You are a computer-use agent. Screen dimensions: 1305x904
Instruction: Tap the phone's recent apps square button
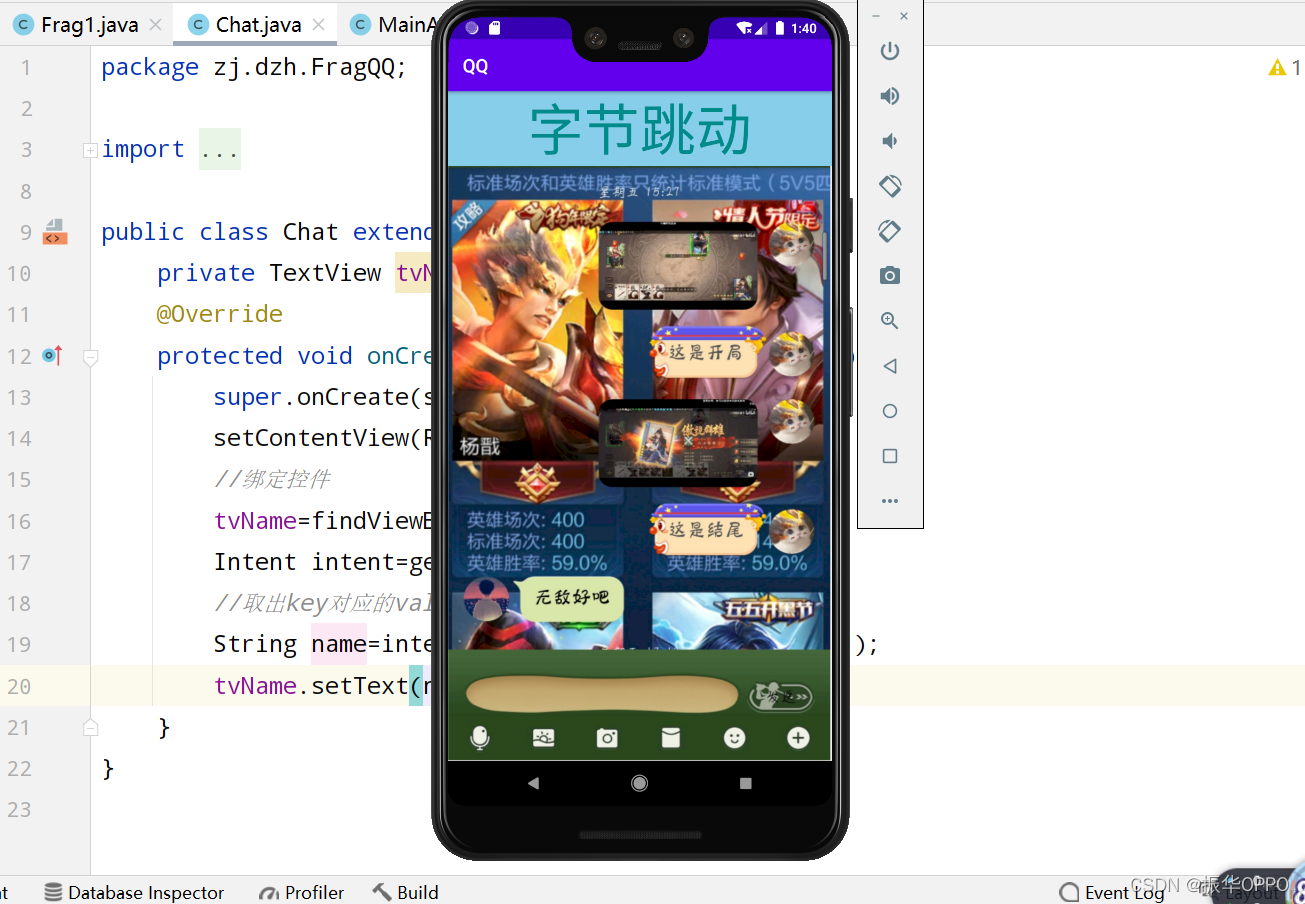click(746, 783)
